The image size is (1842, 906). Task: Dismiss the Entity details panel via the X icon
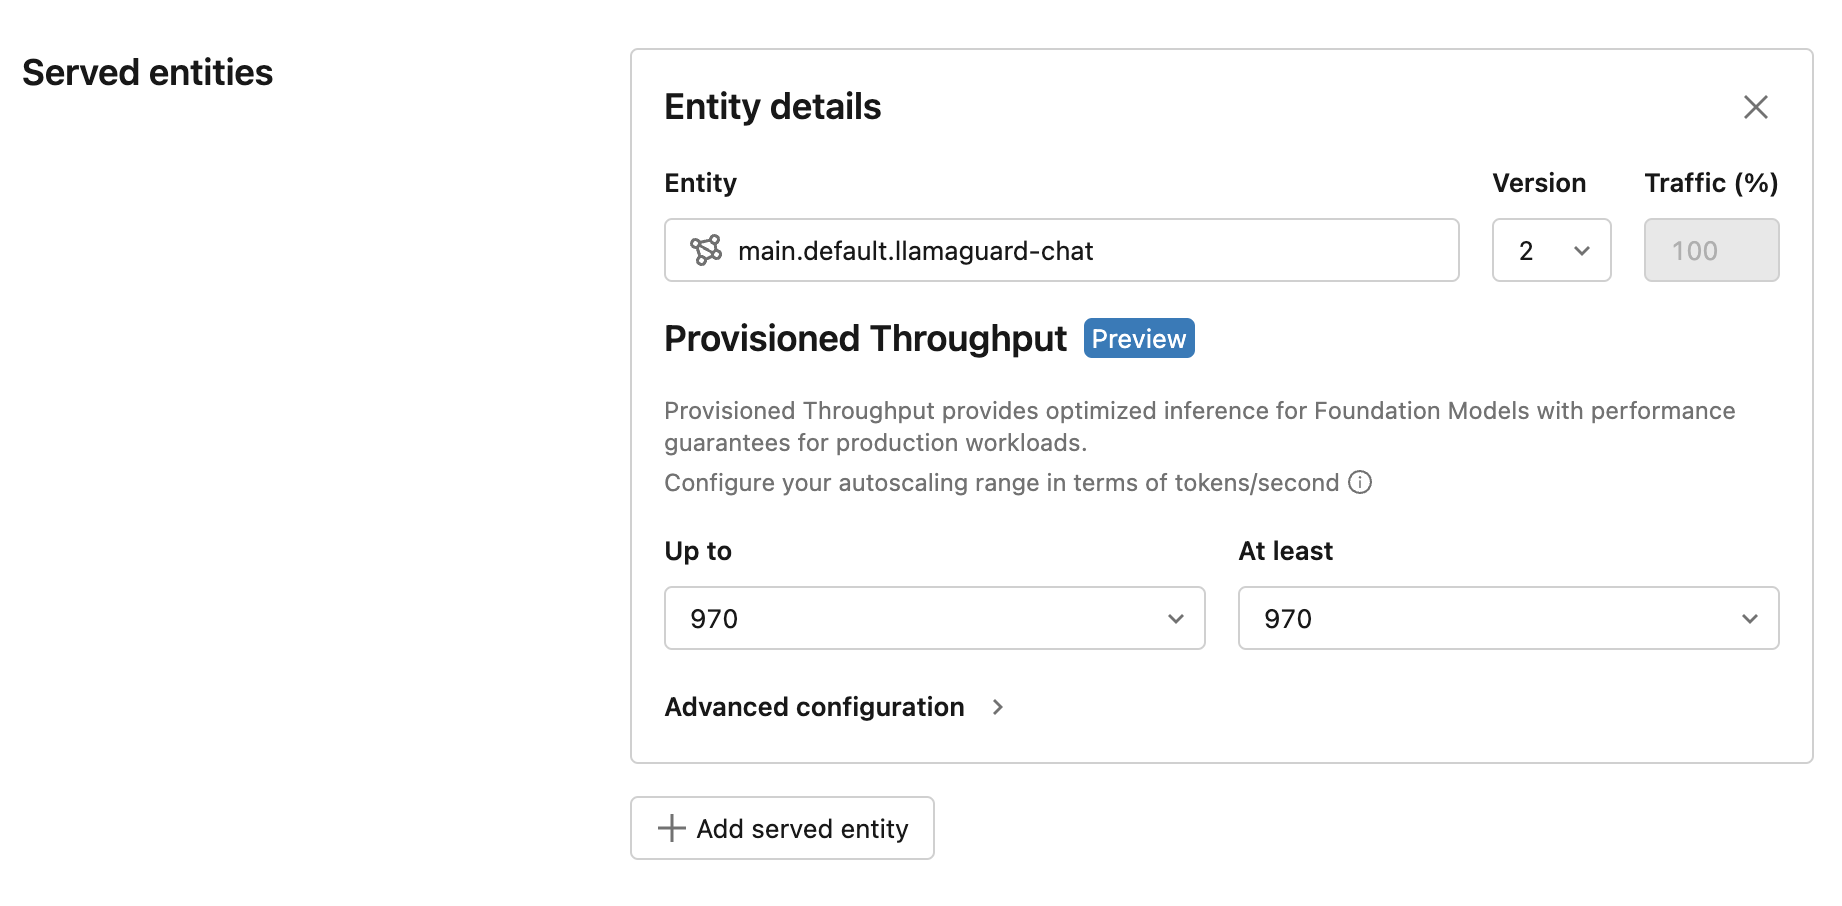(1755, 107)
